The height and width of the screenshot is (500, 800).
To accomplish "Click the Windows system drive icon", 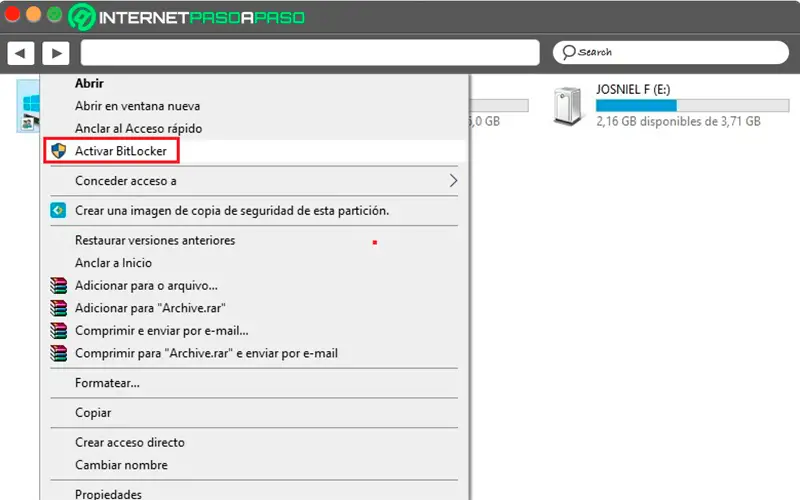I will (x=28, y=106).
